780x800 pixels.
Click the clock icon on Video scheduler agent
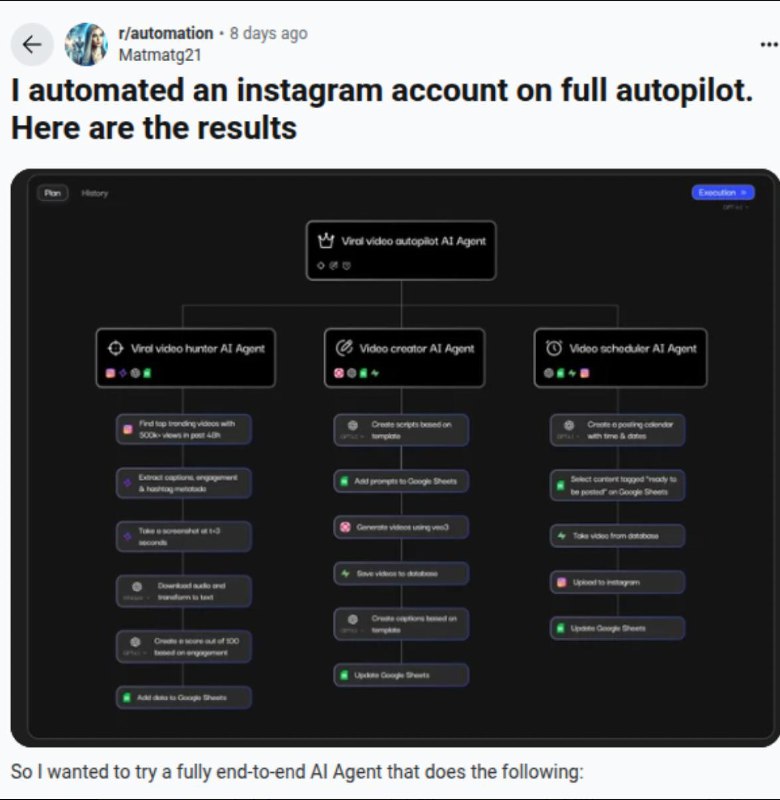click(x=554, y=348)
